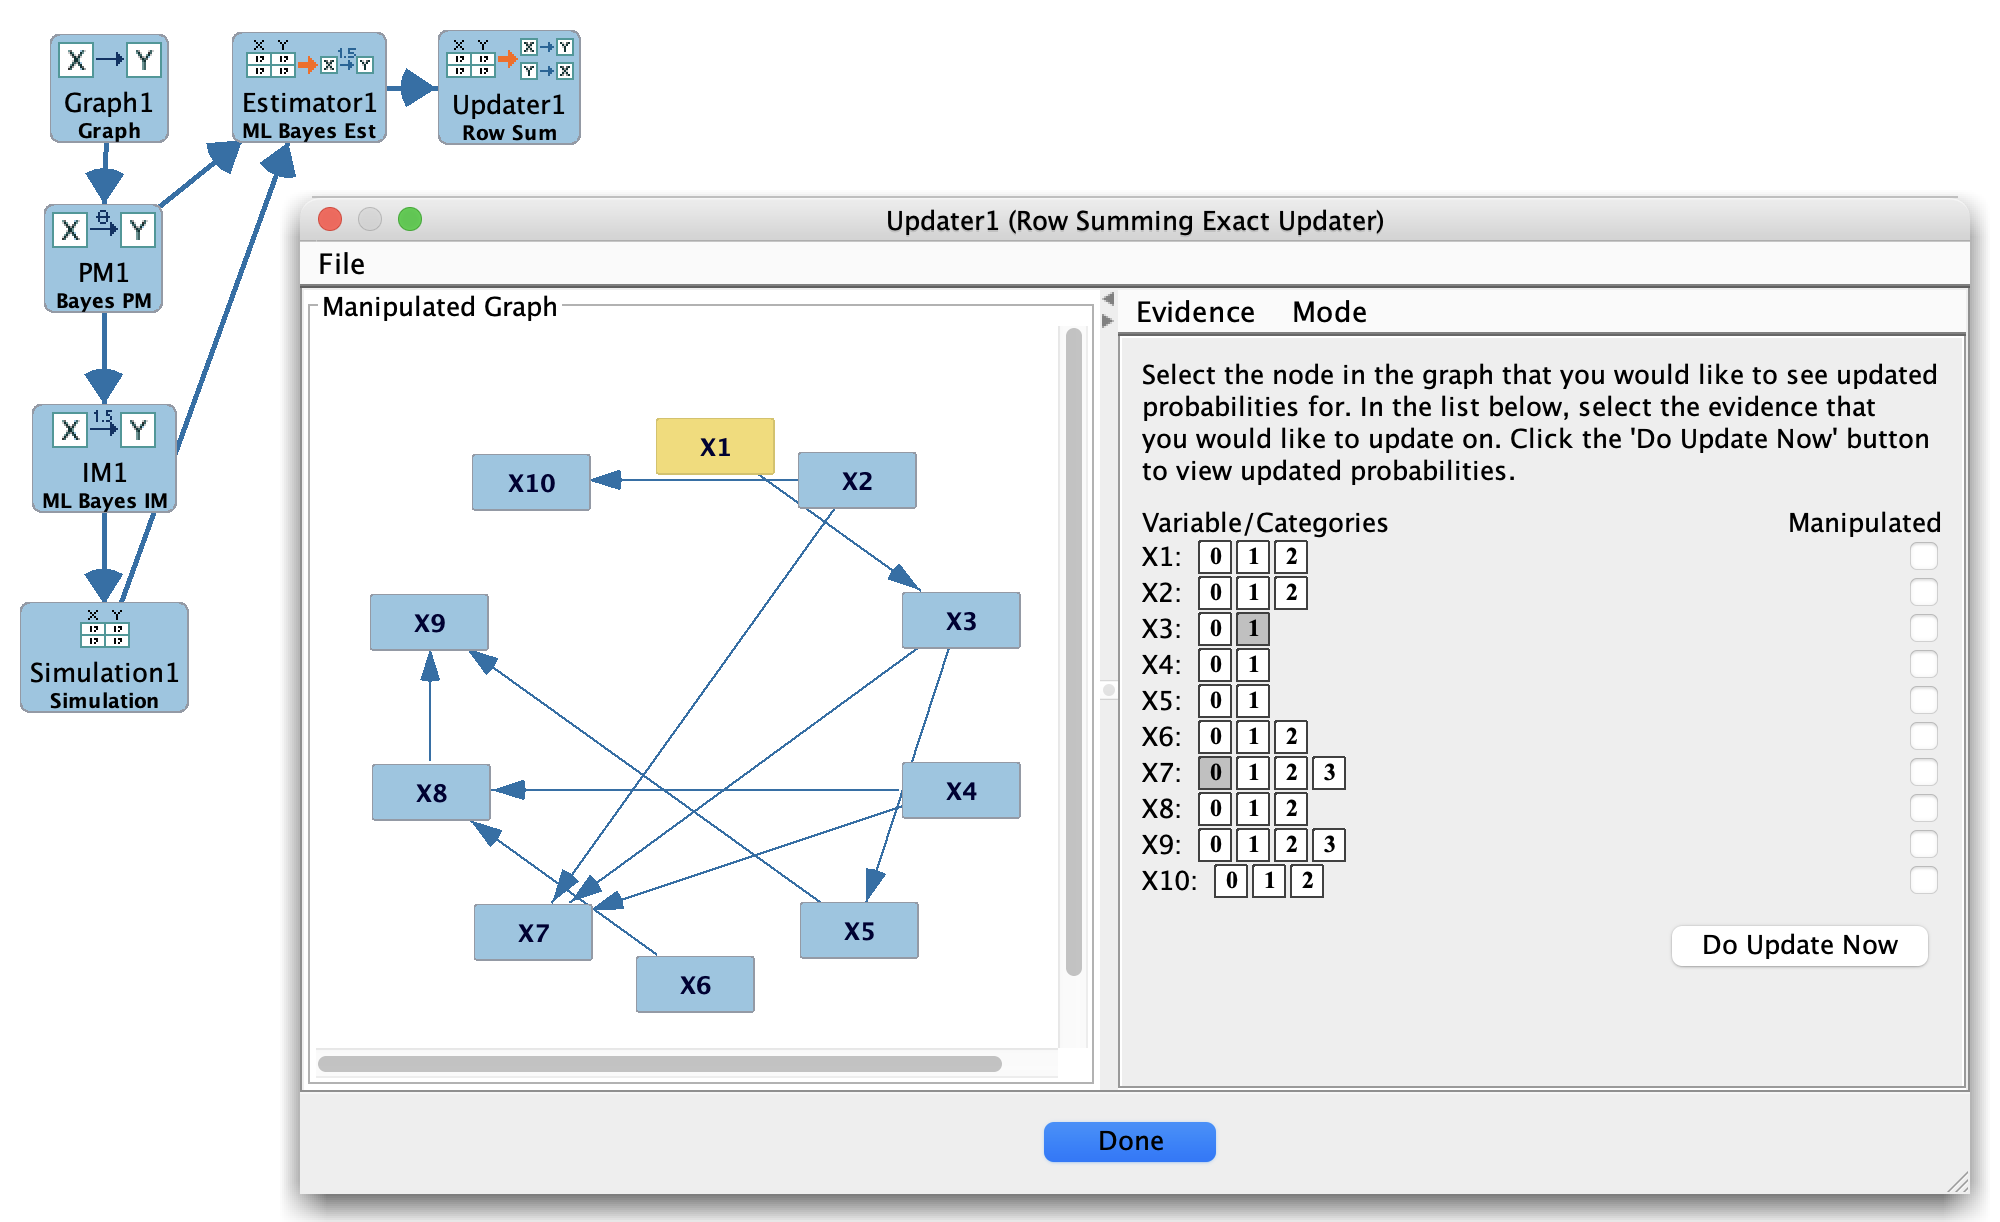Expand split pane using right arrow
This screenshot has height=1222, width=2000.
1107,320
